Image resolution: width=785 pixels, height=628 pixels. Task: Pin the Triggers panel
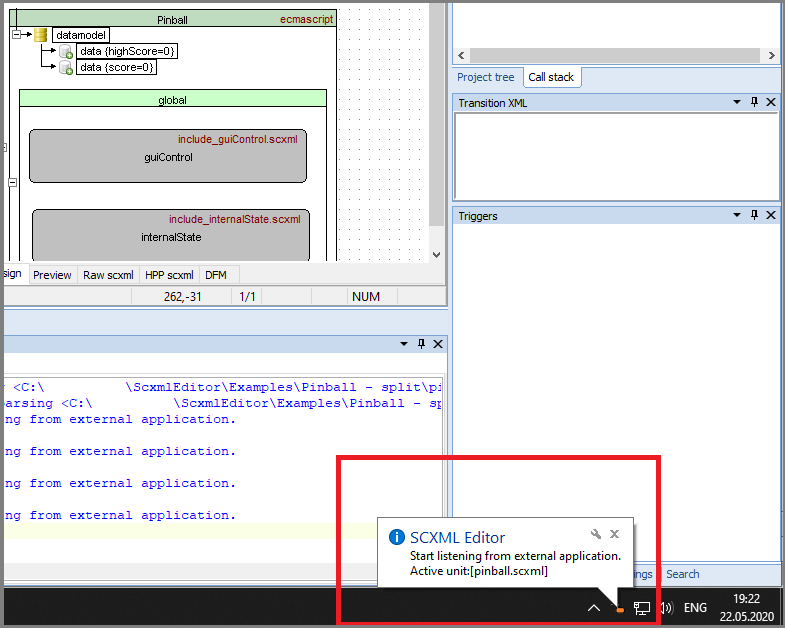point(754,215)
